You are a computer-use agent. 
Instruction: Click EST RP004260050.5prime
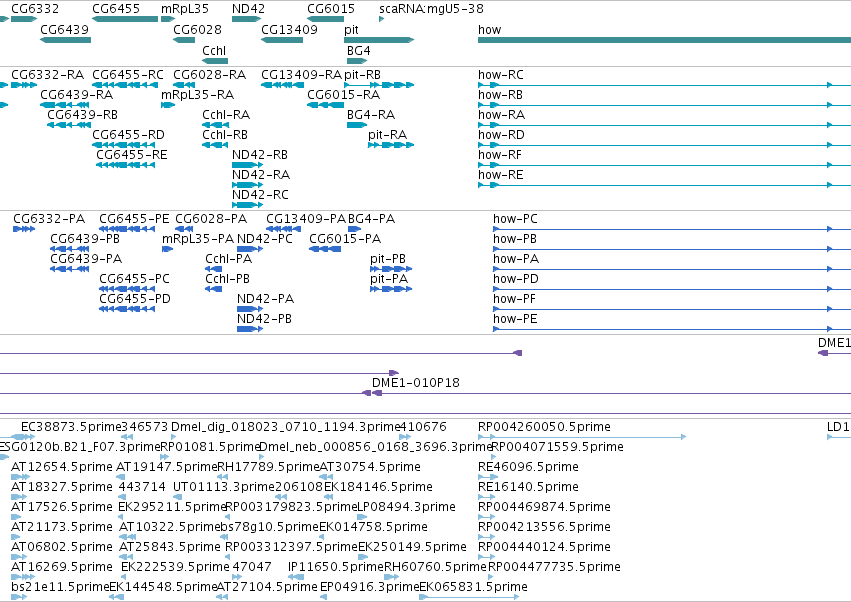[544, 427]
